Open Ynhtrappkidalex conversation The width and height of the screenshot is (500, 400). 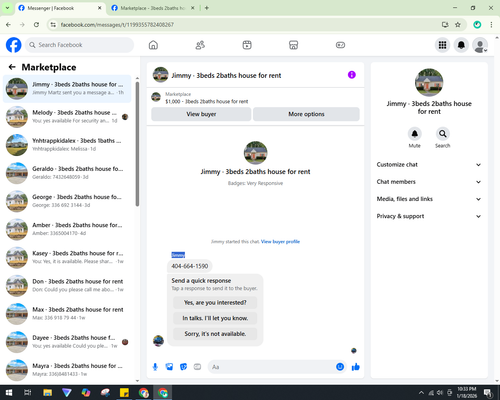click(67, 145)
